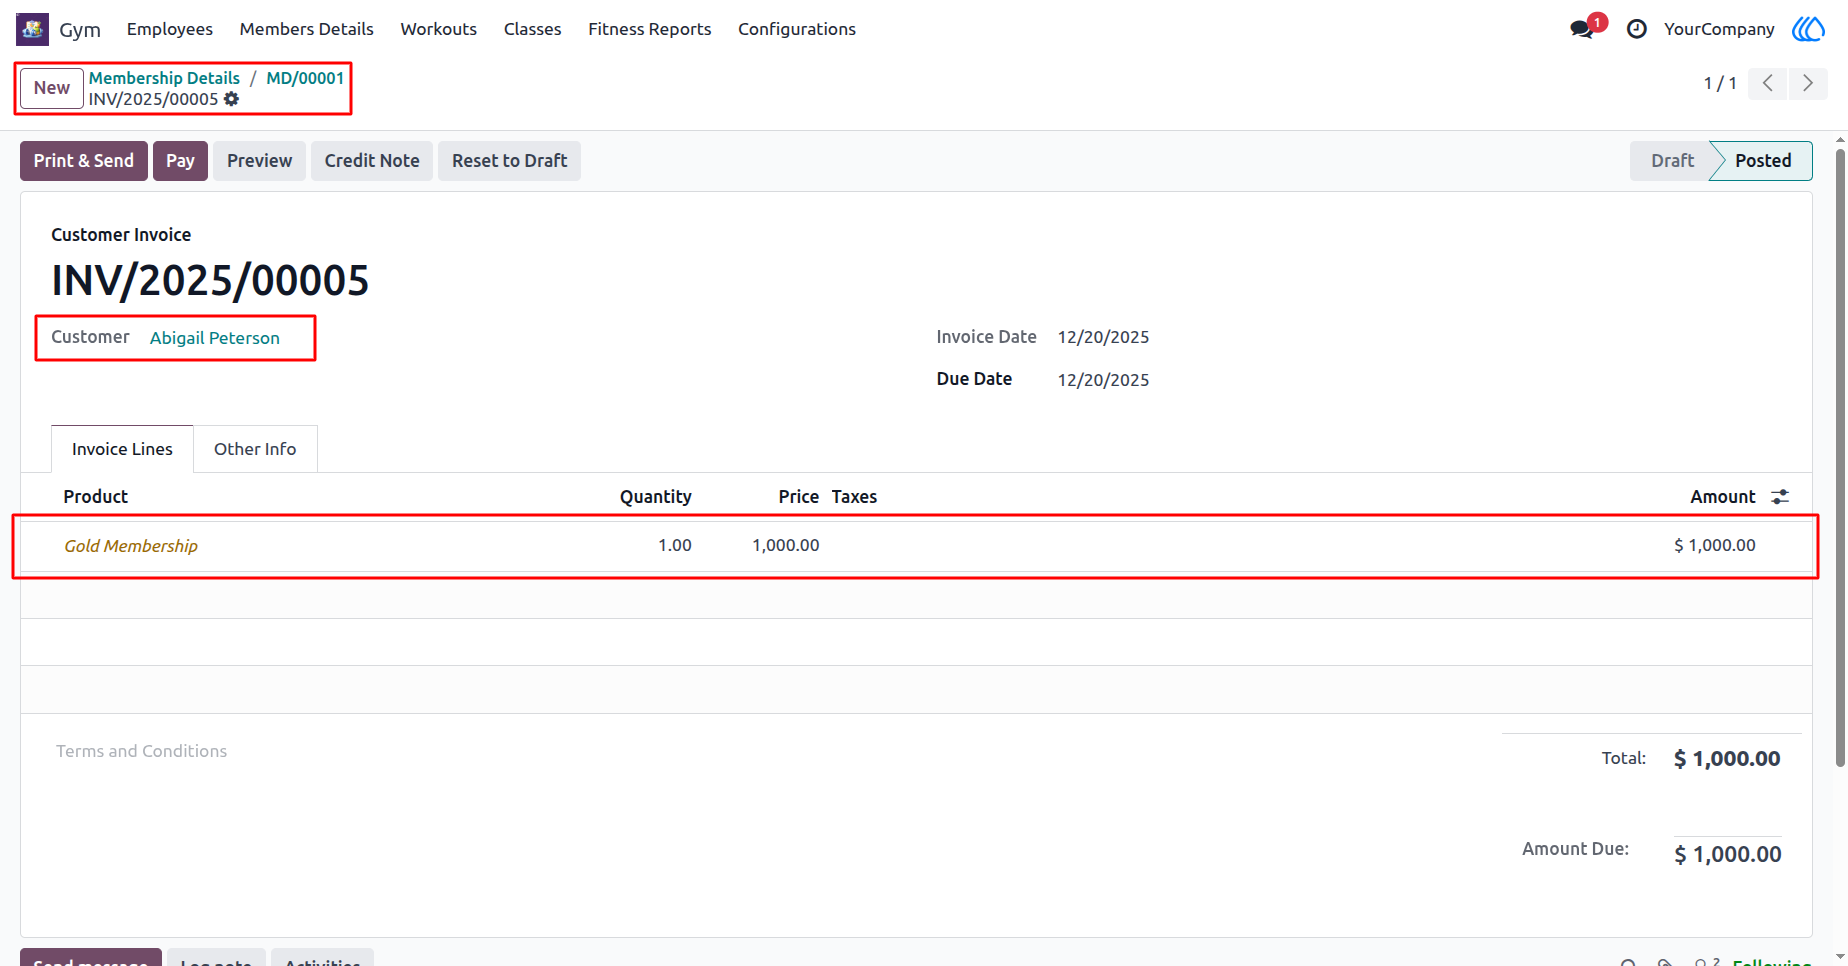Image resolution: width=1848 pixels, height=966 pixels.
Task: Click the Invoice Date value 12/20/2025
Action: coord(1103,337)
